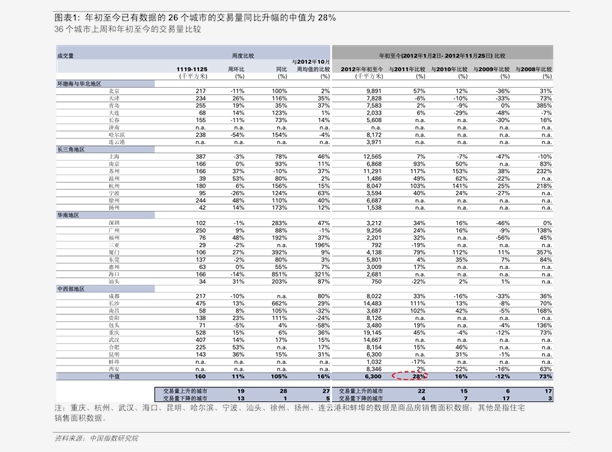Select the '成交量' header cell
Screen dimensions: 612x452
[x=65, y=56]
